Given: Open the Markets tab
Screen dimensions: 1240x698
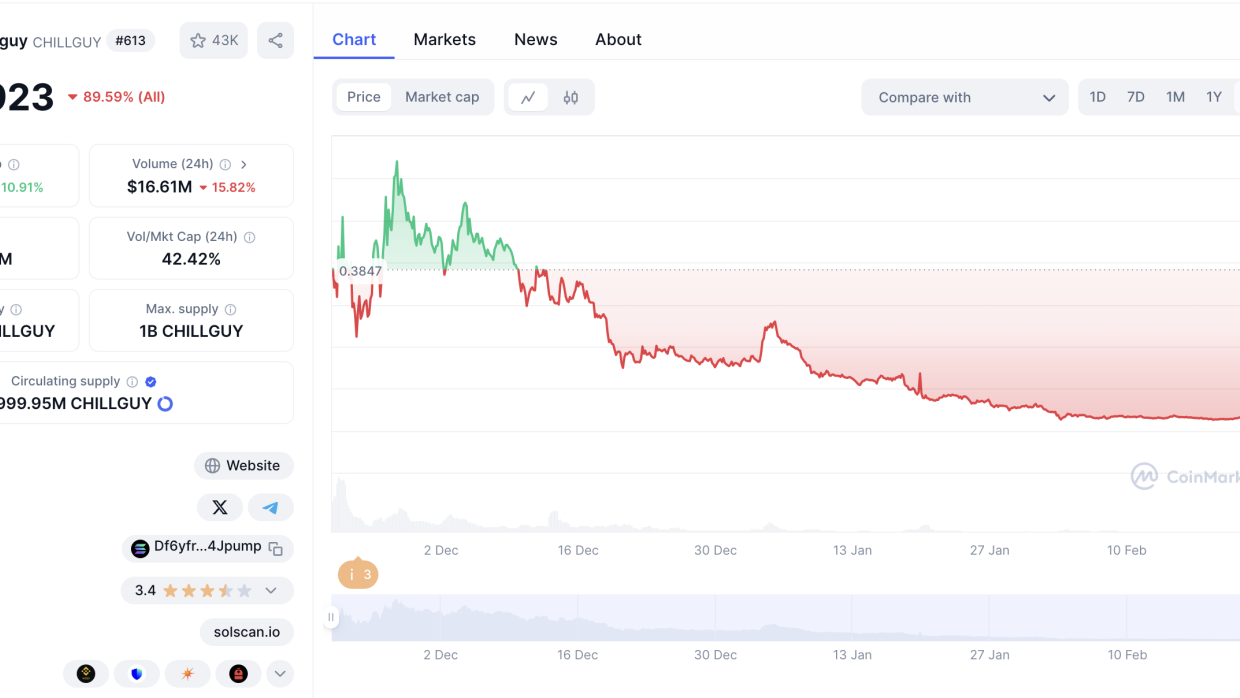Looking at the screenshot, I should [445, 40].
